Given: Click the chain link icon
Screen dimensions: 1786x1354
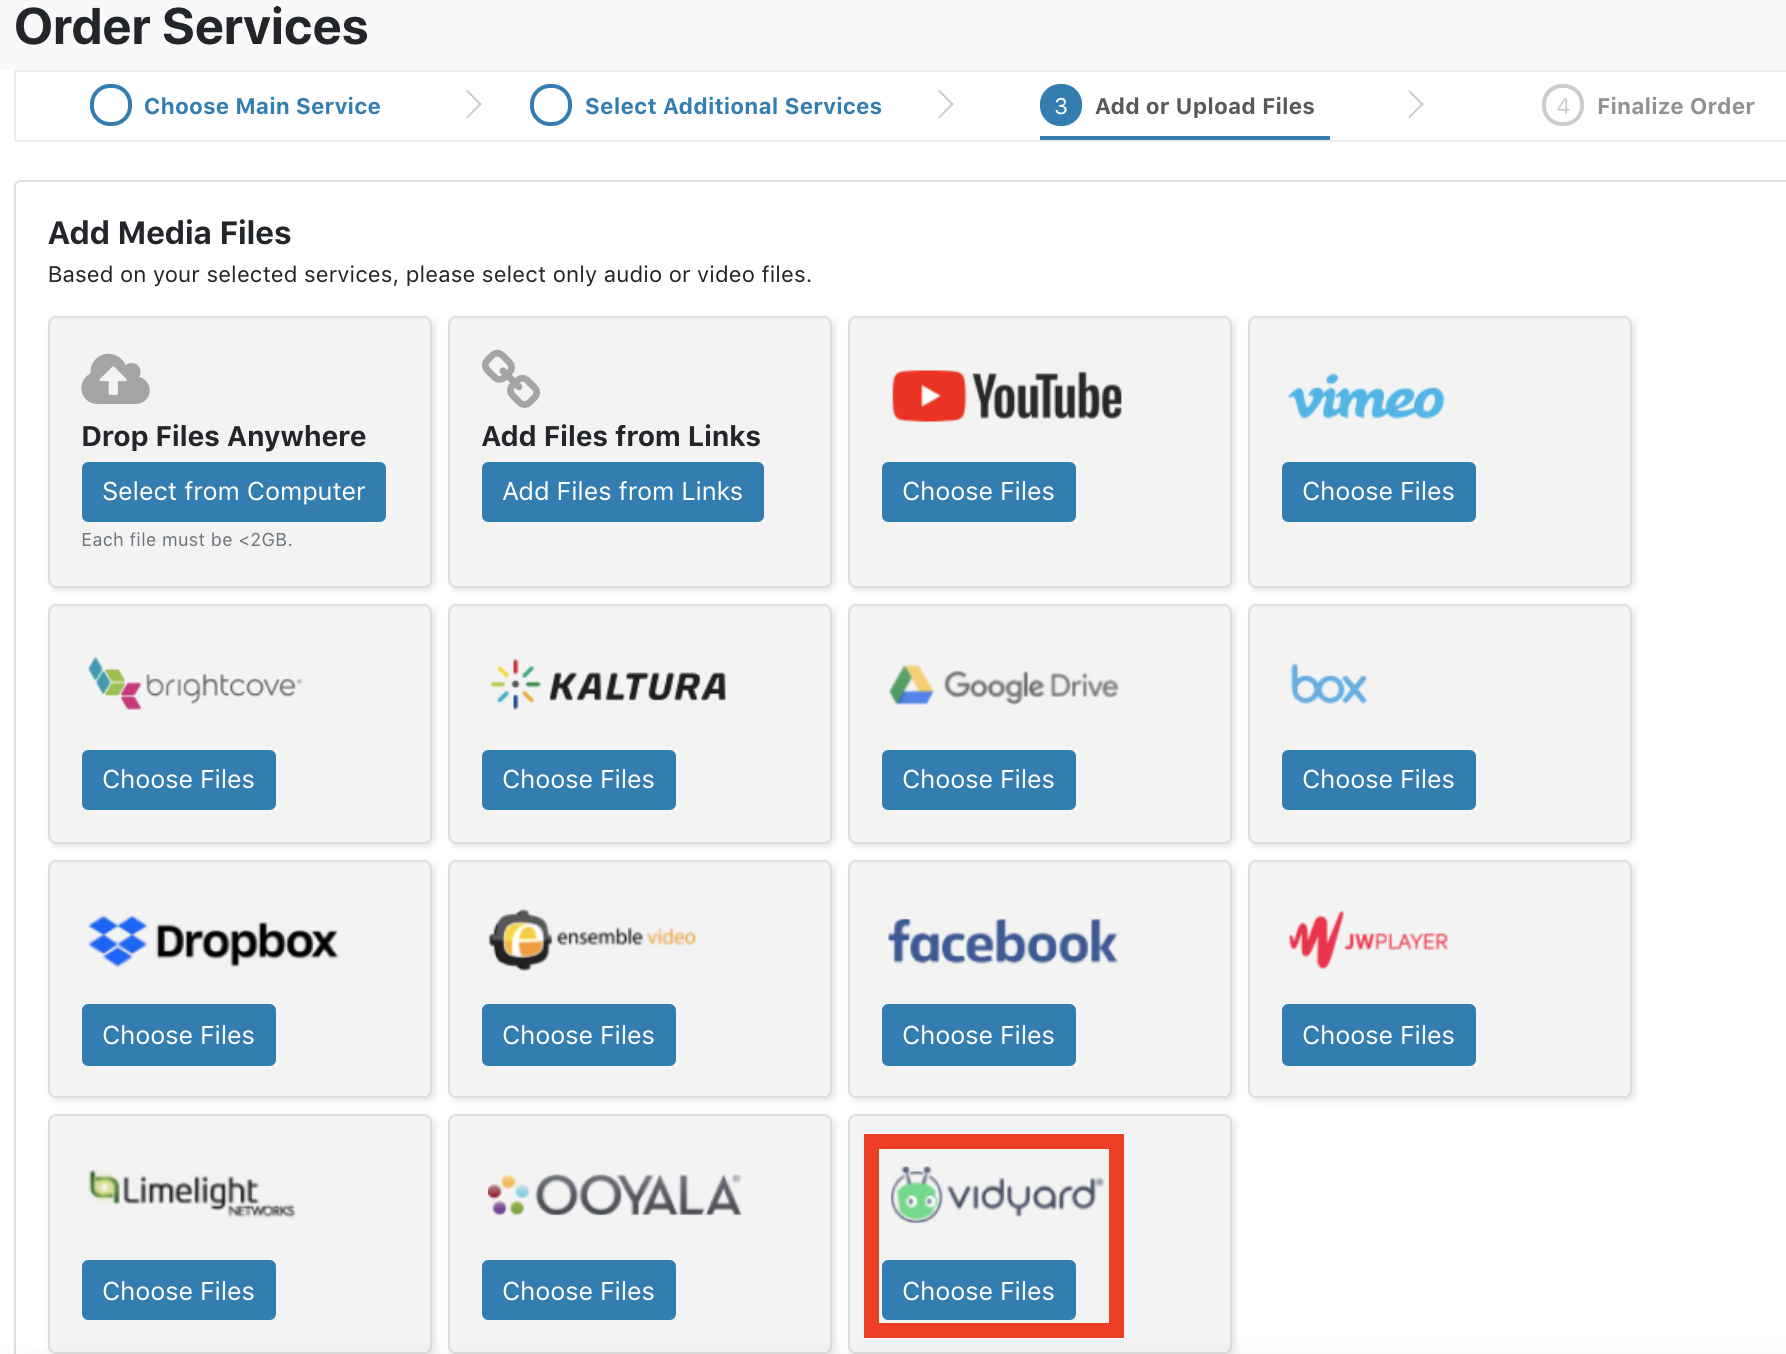Looking at the screenshot, I should point(511,378).
